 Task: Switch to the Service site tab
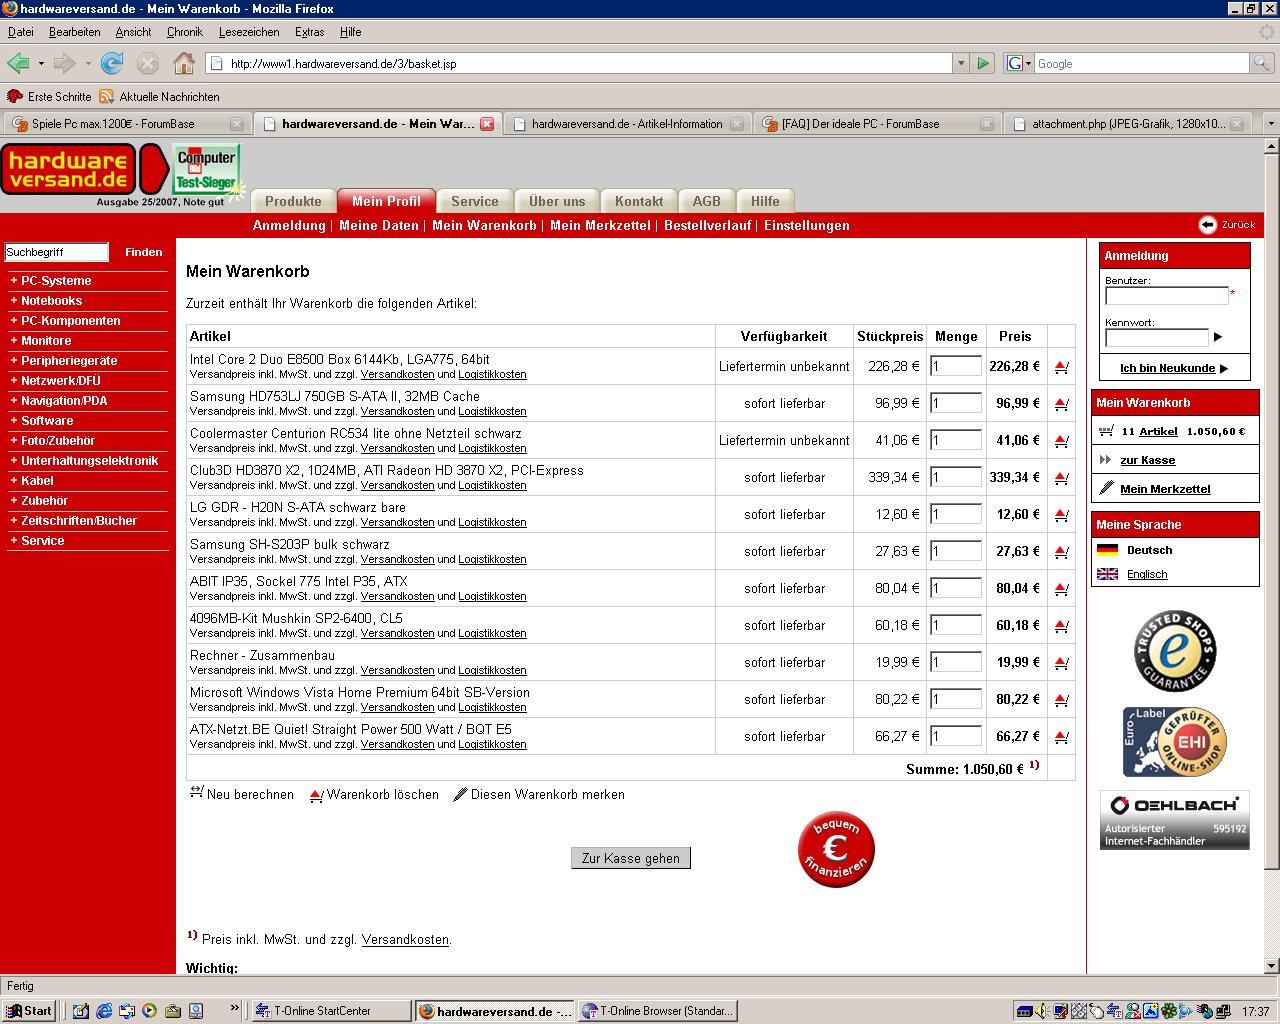click(x=475, y=201)
